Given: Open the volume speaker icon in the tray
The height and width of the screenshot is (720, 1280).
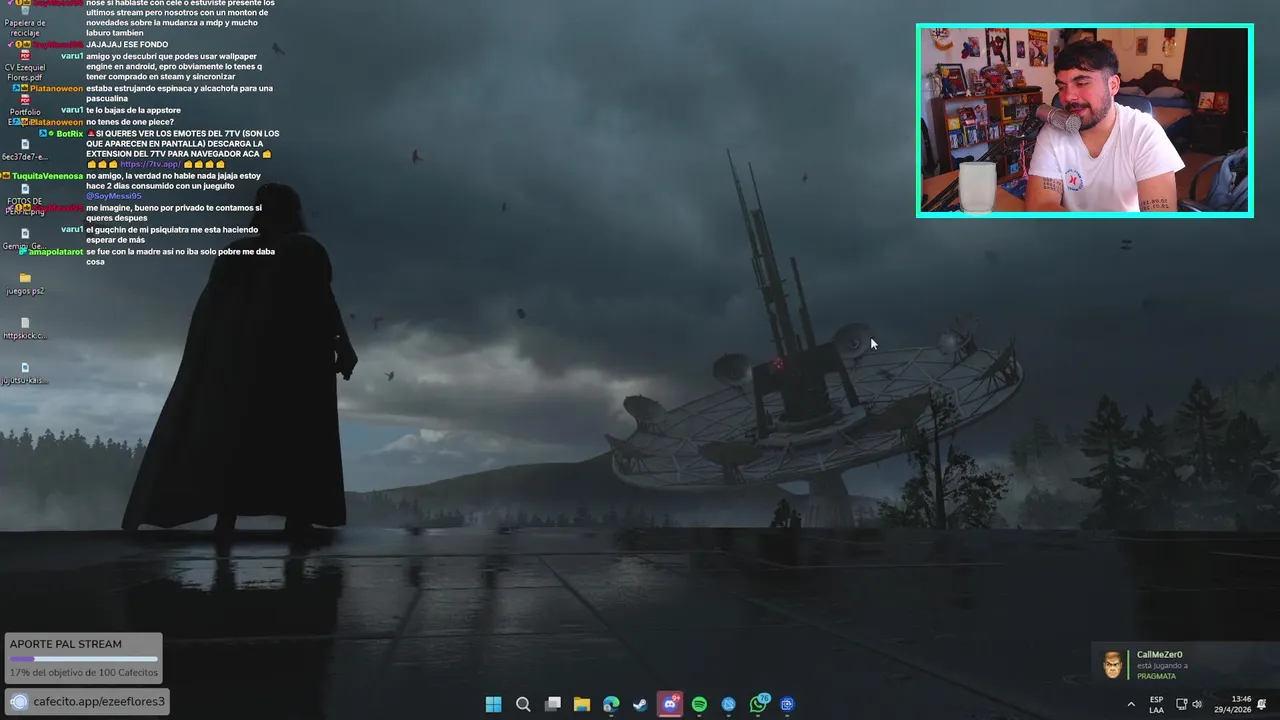Looking at the screenshot, I should (x=1197, y=704).
